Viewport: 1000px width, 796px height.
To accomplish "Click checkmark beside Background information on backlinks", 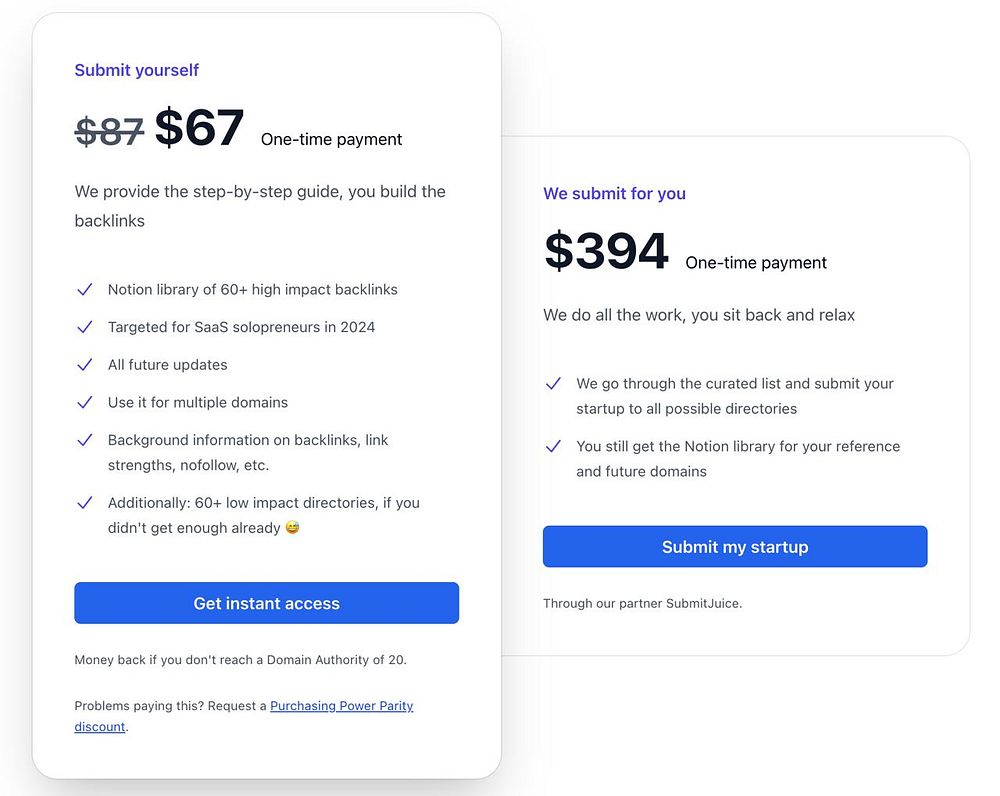I will pyautogui.click(x=85, y=440).
